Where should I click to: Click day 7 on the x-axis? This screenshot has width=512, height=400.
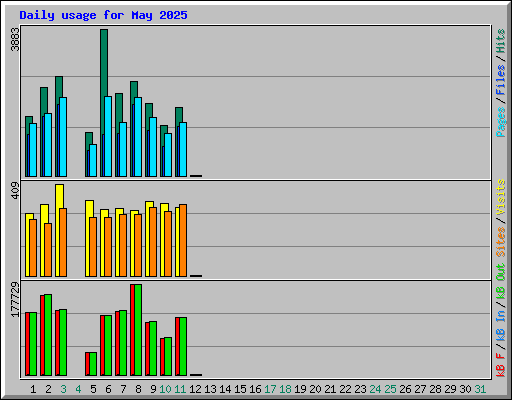click(x=123, y=389)
